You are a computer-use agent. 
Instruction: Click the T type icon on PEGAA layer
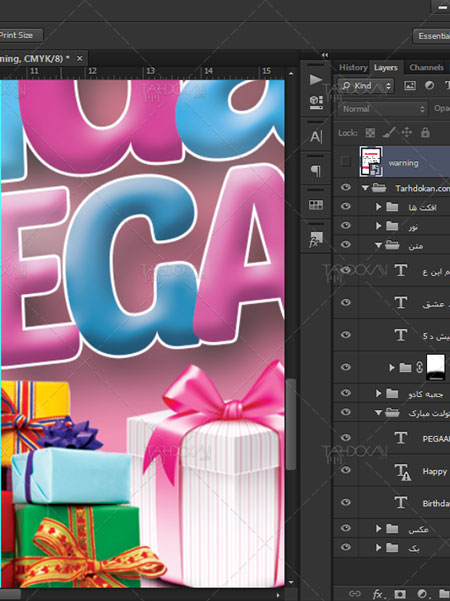click(401, 437)
